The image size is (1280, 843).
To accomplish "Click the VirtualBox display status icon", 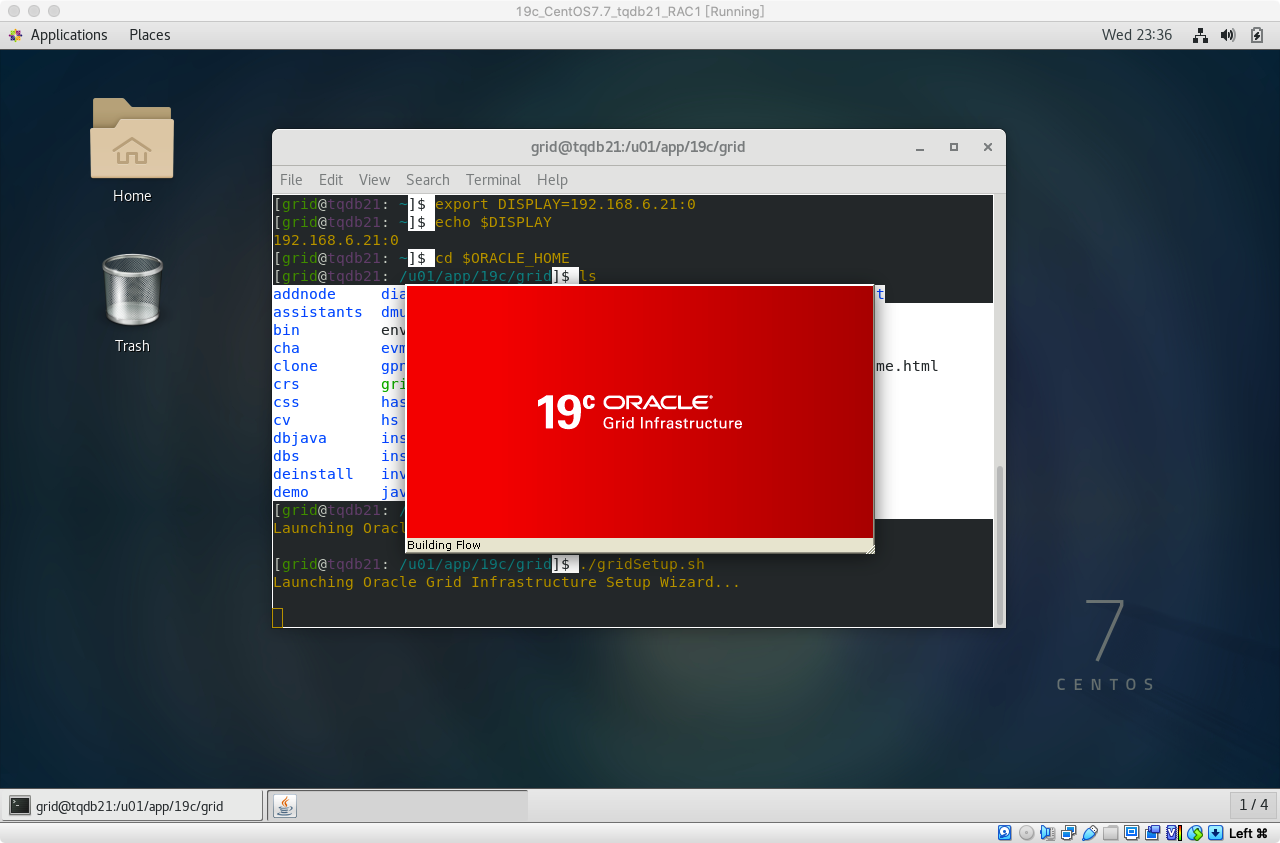I will [x=1132, y=833].
